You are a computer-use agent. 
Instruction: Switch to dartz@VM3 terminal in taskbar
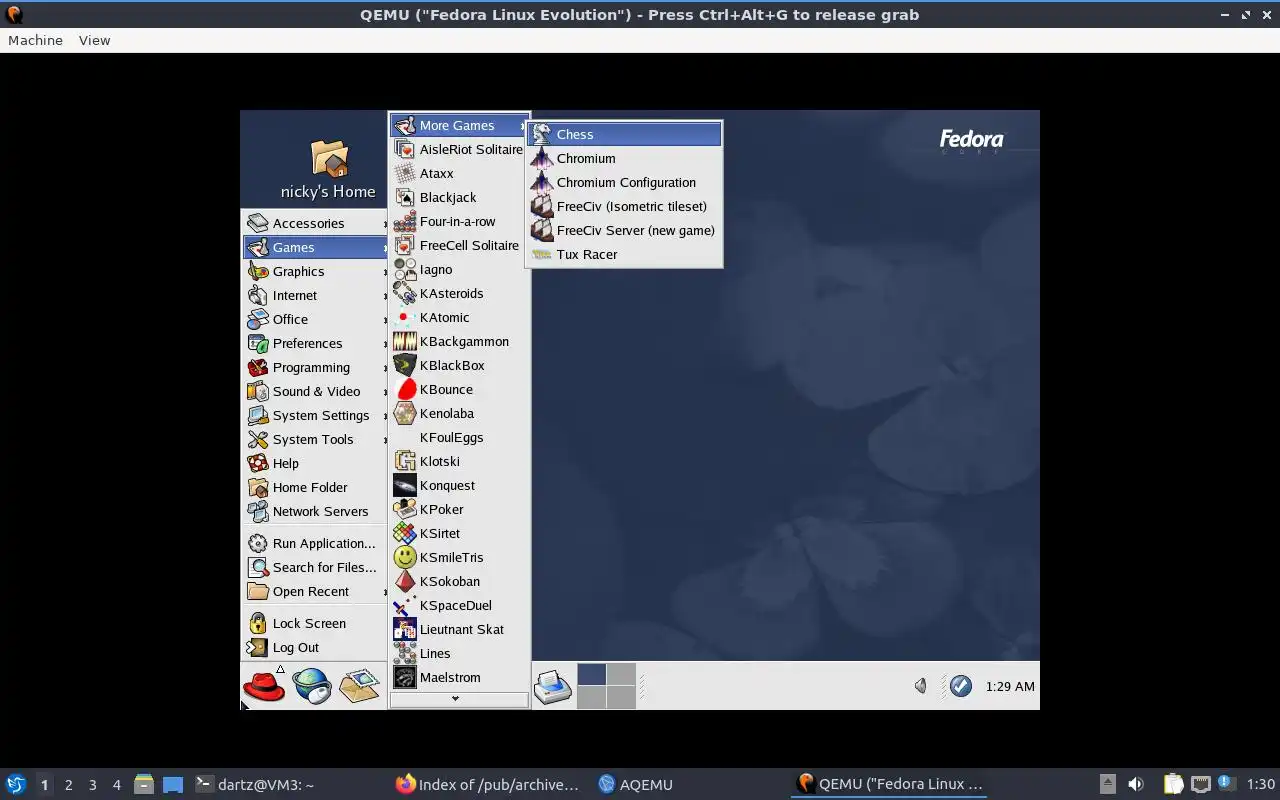[254, 784]
